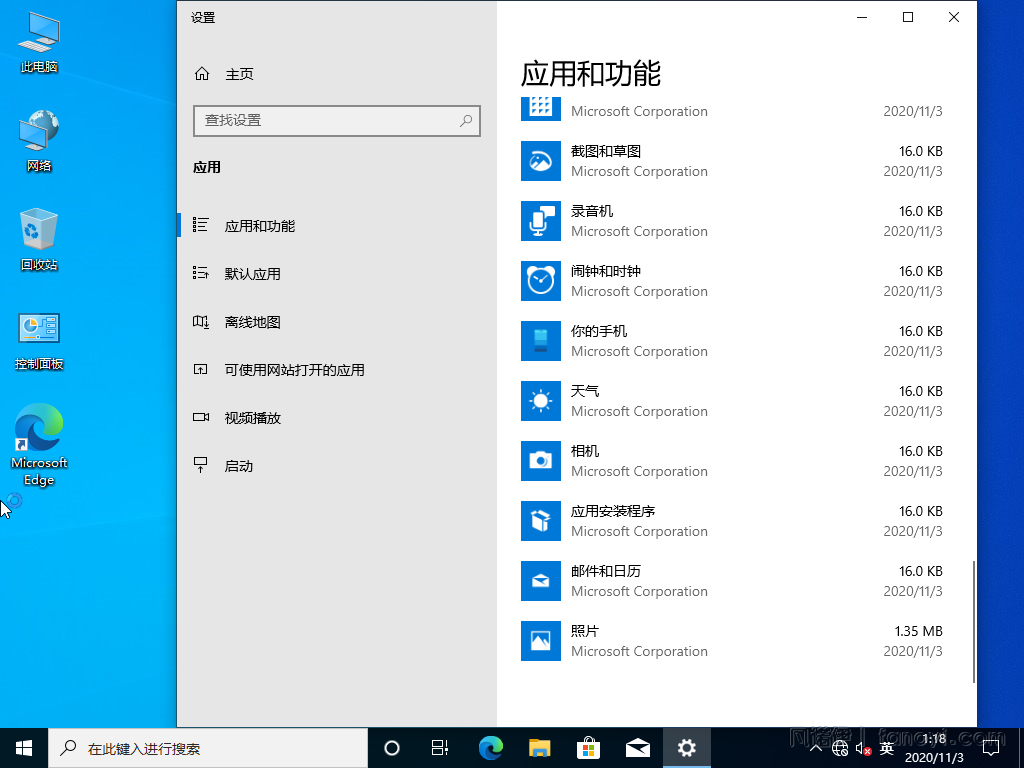Maximize the 设置 window

[x=908, y=18]
